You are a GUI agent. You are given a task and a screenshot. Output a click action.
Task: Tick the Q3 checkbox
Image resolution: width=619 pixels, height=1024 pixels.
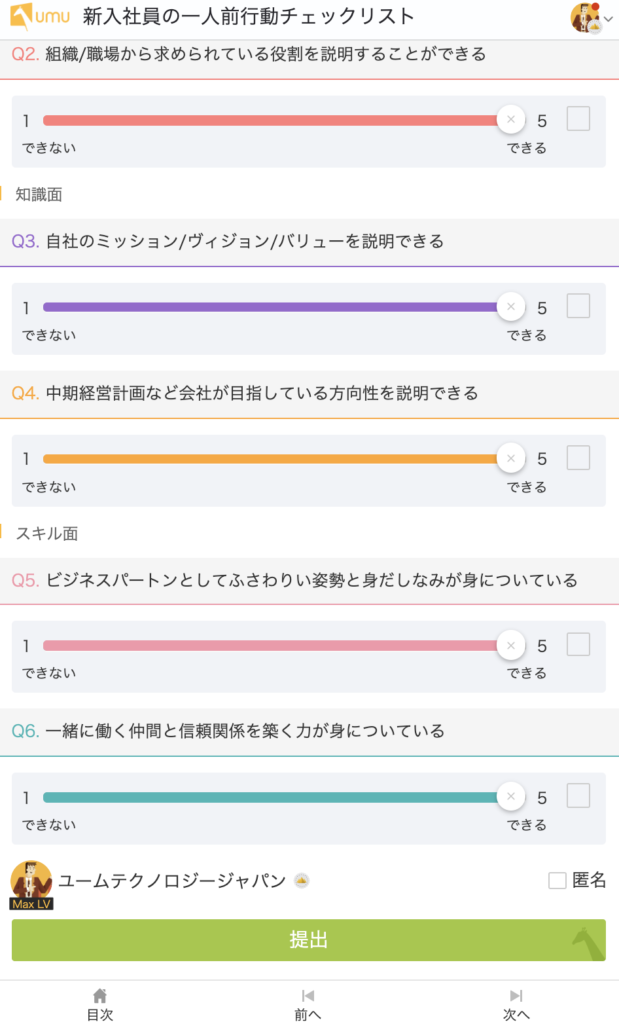[x=578, y=306]
